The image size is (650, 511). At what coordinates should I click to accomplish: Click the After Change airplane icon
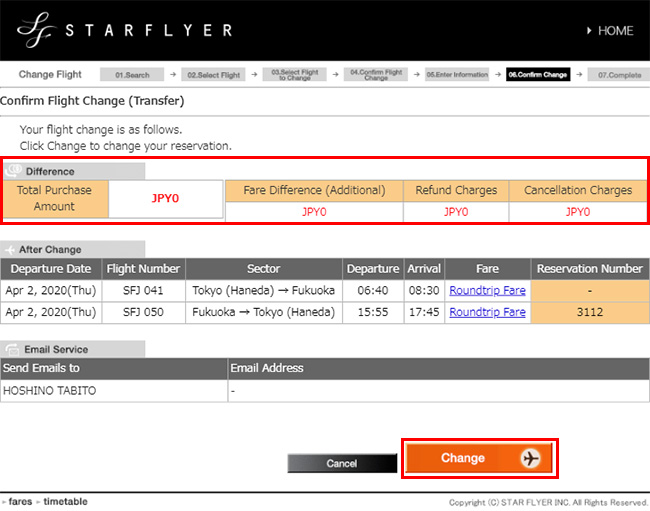[11, 249]
